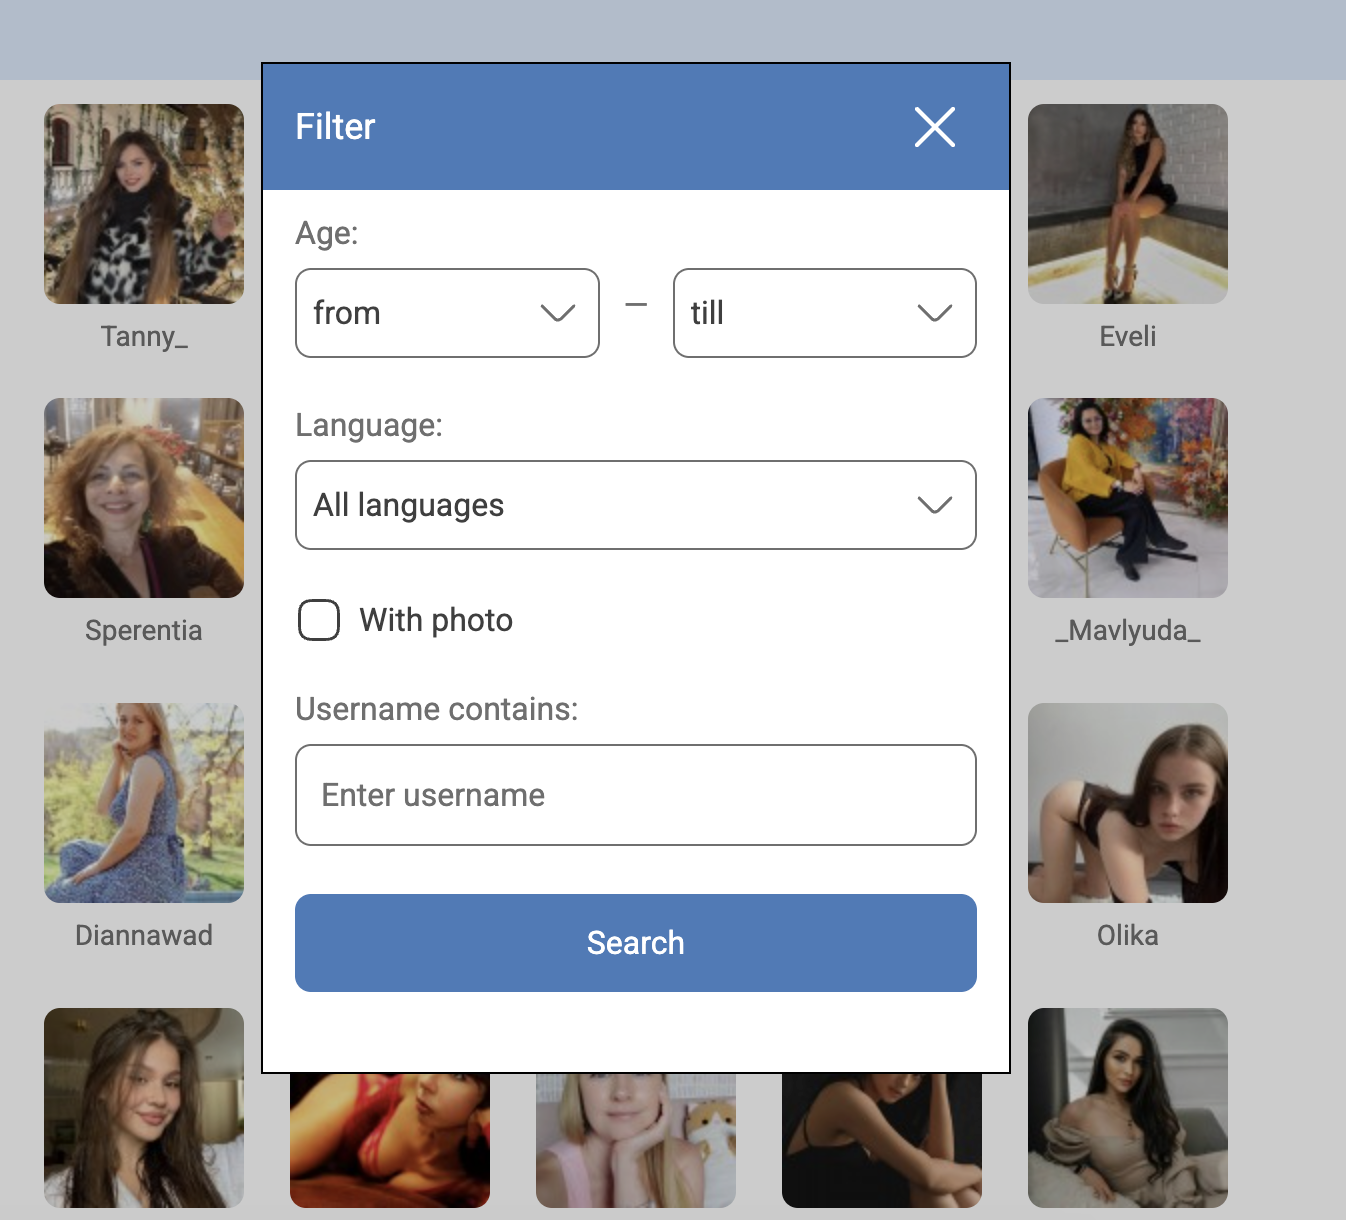The height and width of the screenshot is (1220, 1346).
Task: Click the "_Mavlyuda_" username text
Action: pyautogui.click(x=1127, y=630)
